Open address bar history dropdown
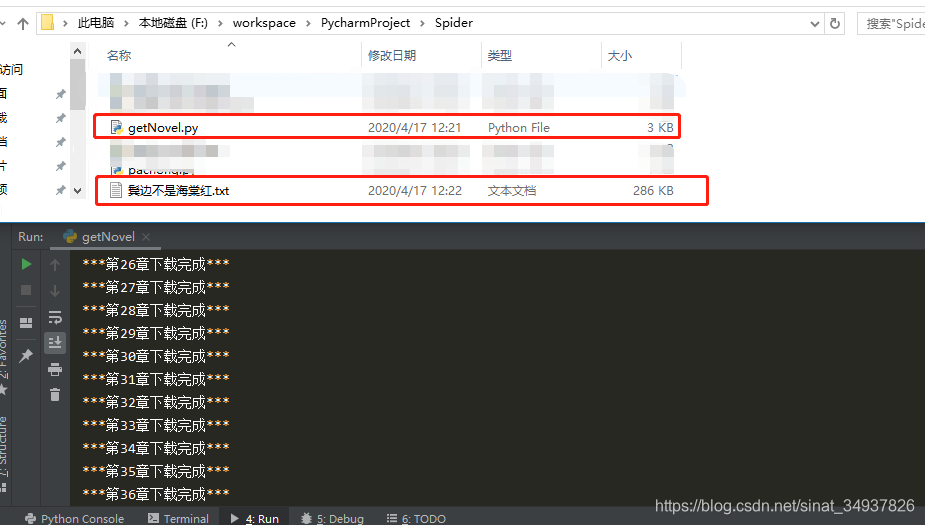 coord(815,24)
